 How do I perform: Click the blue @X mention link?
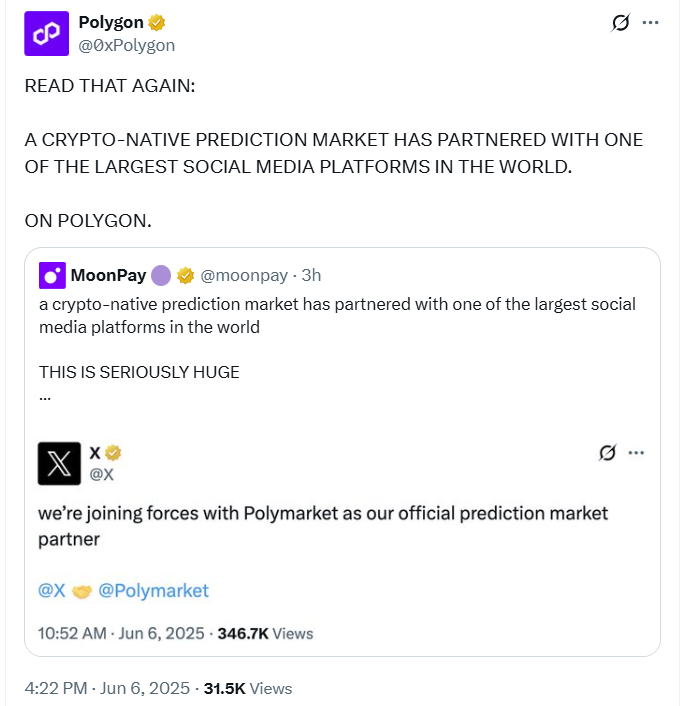52,590
